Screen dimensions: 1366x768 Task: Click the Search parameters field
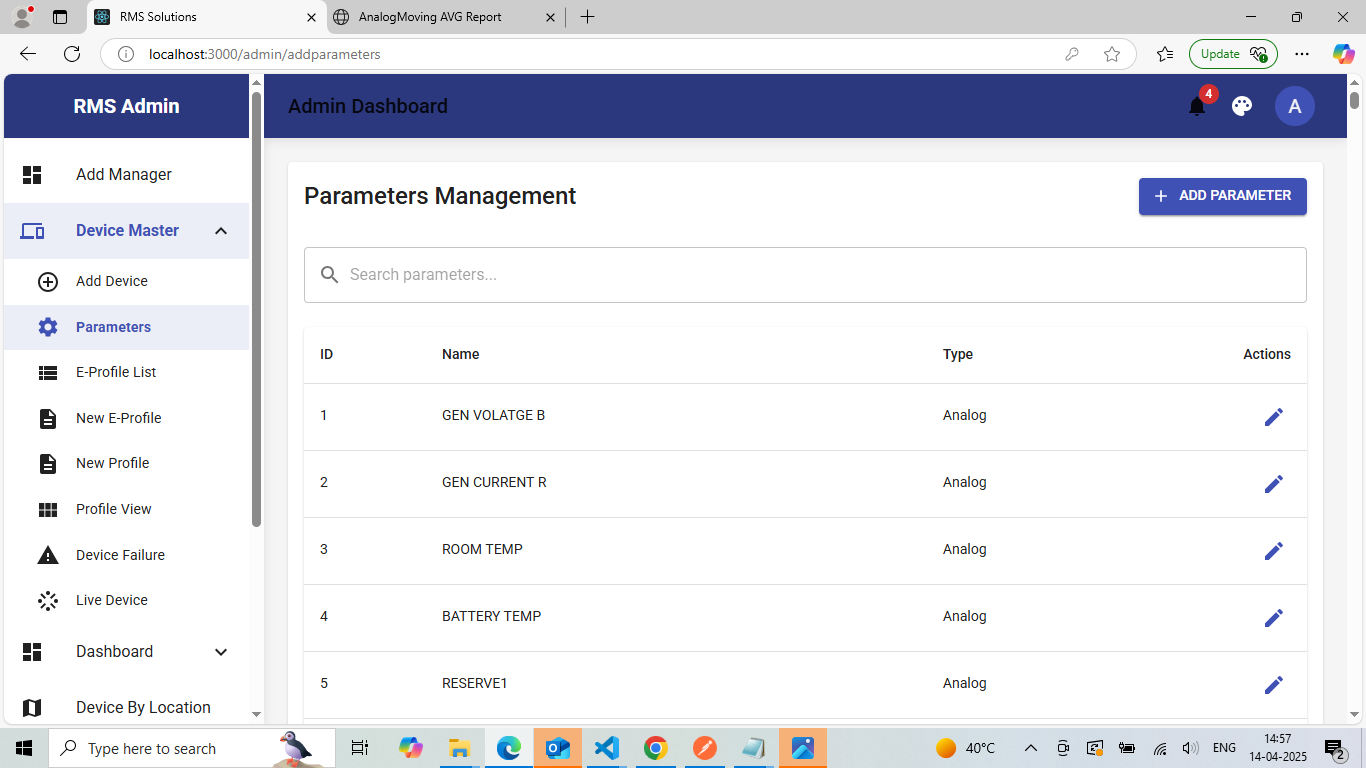(805, 275)
